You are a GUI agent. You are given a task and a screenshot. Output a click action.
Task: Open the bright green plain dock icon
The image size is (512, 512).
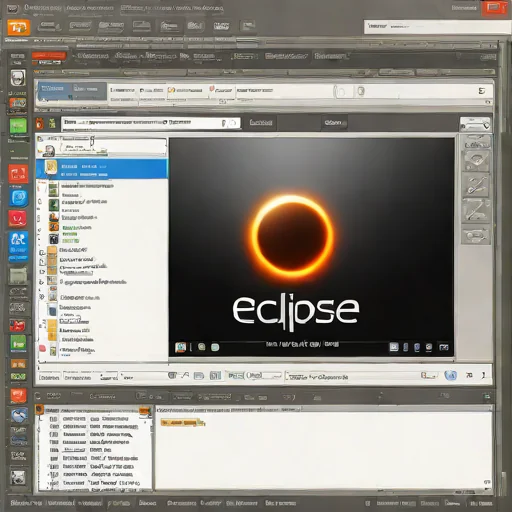click(18, 126)
